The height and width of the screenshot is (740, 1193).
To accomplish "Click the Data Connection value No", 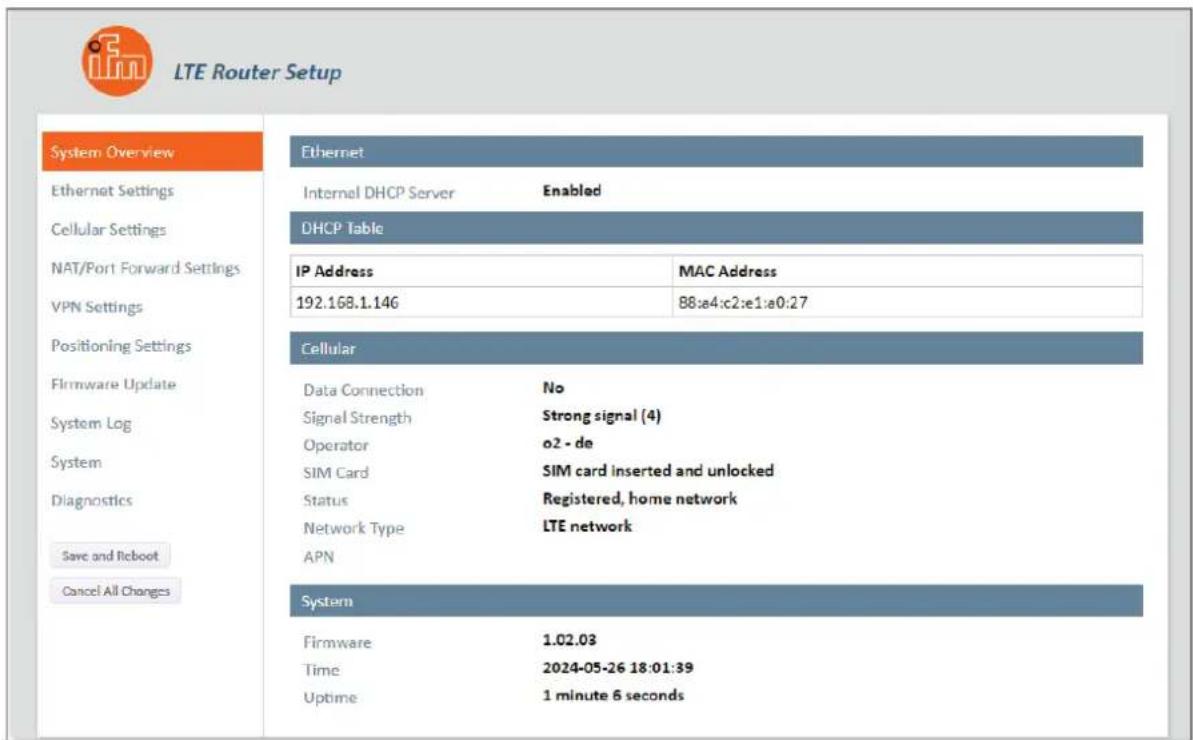I will click(553, 388).
